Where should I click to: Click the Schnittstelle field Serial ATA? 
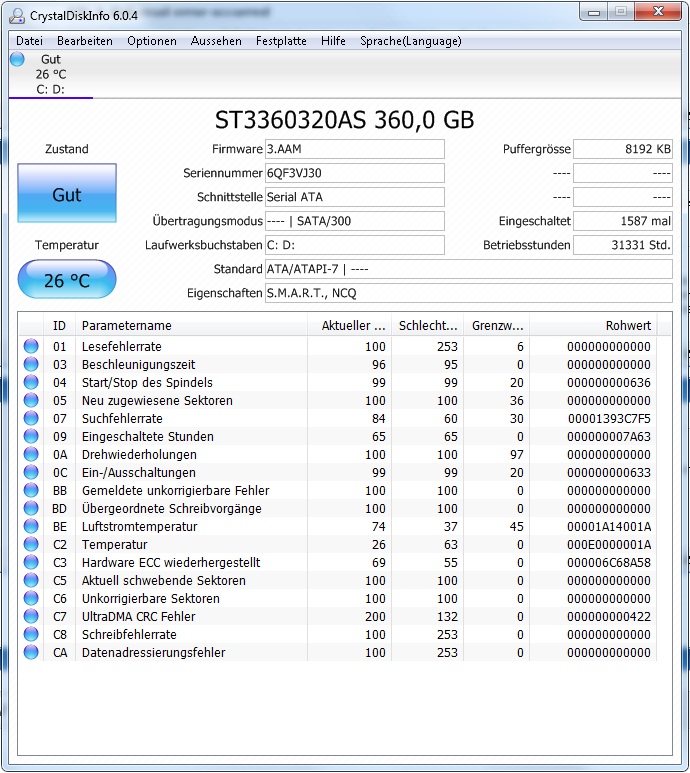click(x=355, y=197)
